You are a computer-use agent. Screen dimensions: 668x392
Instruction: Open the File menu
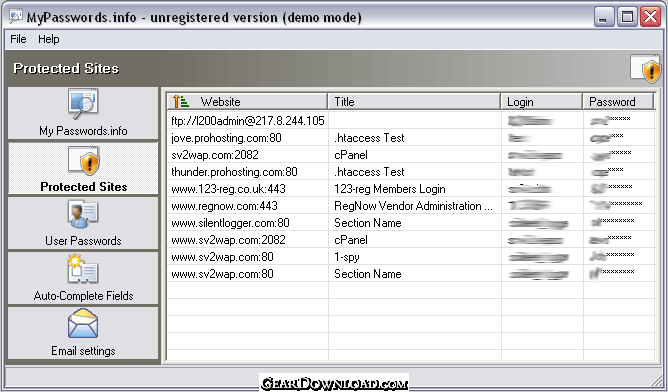[x=18, y=39]
